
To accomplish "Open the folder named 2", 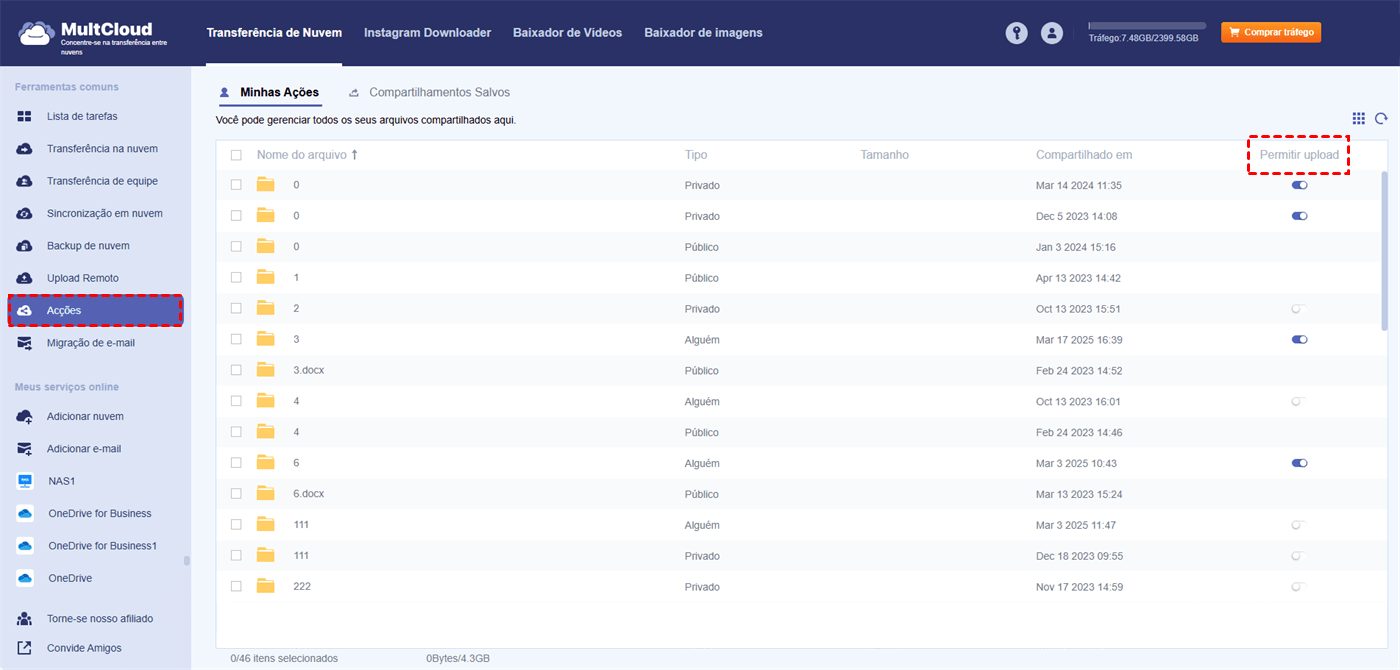I will (296, 309).
